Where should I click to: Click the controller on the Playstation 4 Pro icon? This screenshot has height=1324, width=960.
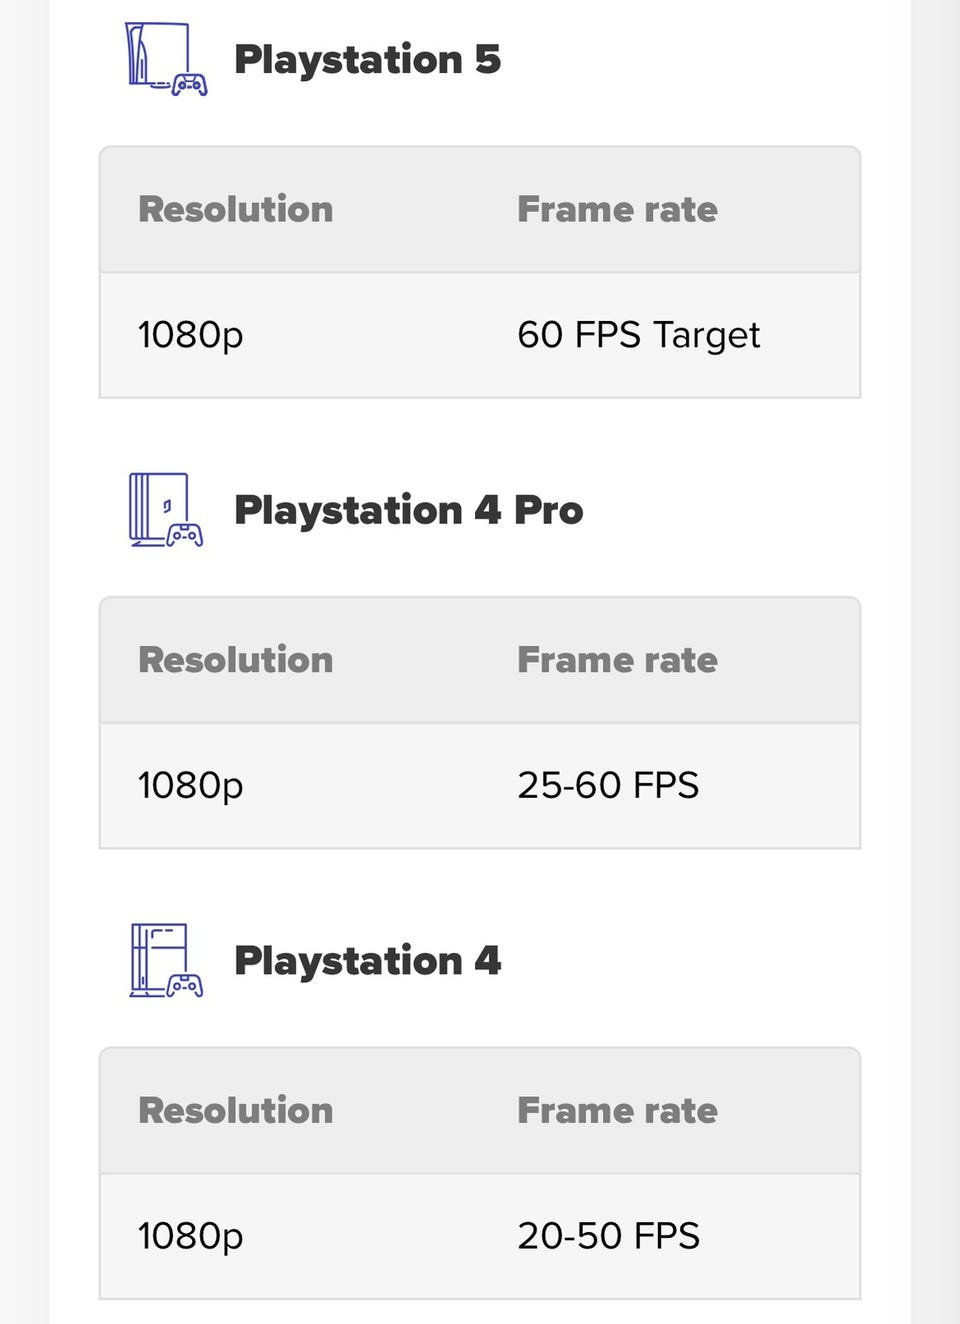tap(185, 535)
